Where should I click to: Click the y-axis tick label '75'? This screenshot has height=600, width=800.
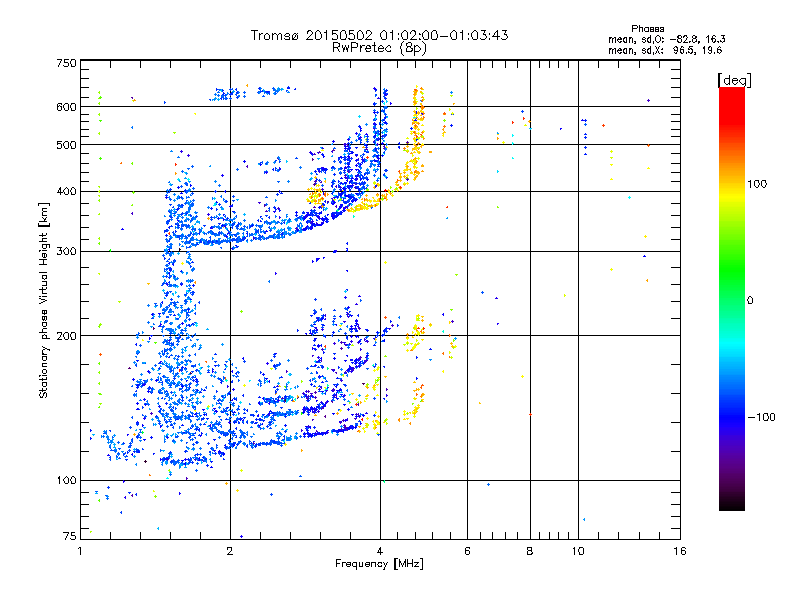(70, 536)
